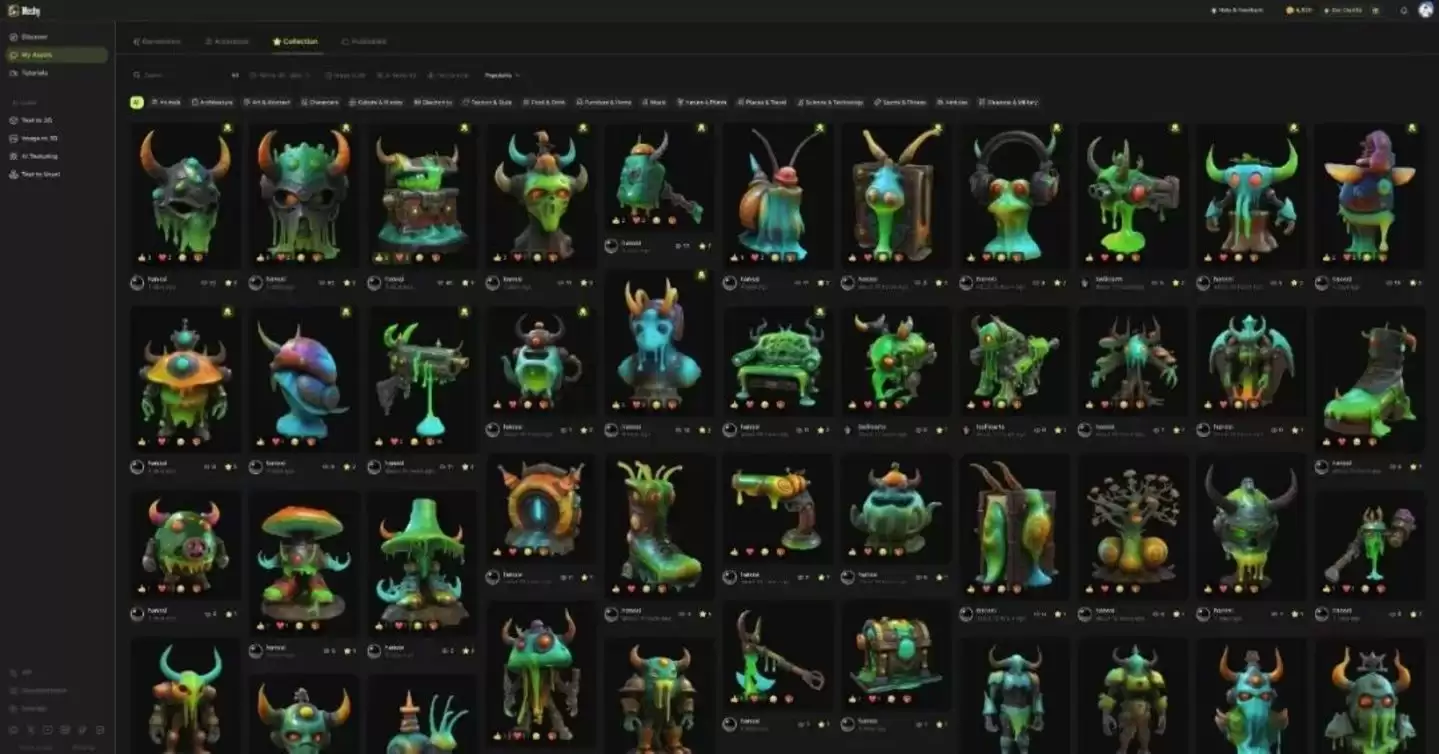Switch to the Generations tab
The width and height of the screenshot is (1439, 754).
point(157,42)
